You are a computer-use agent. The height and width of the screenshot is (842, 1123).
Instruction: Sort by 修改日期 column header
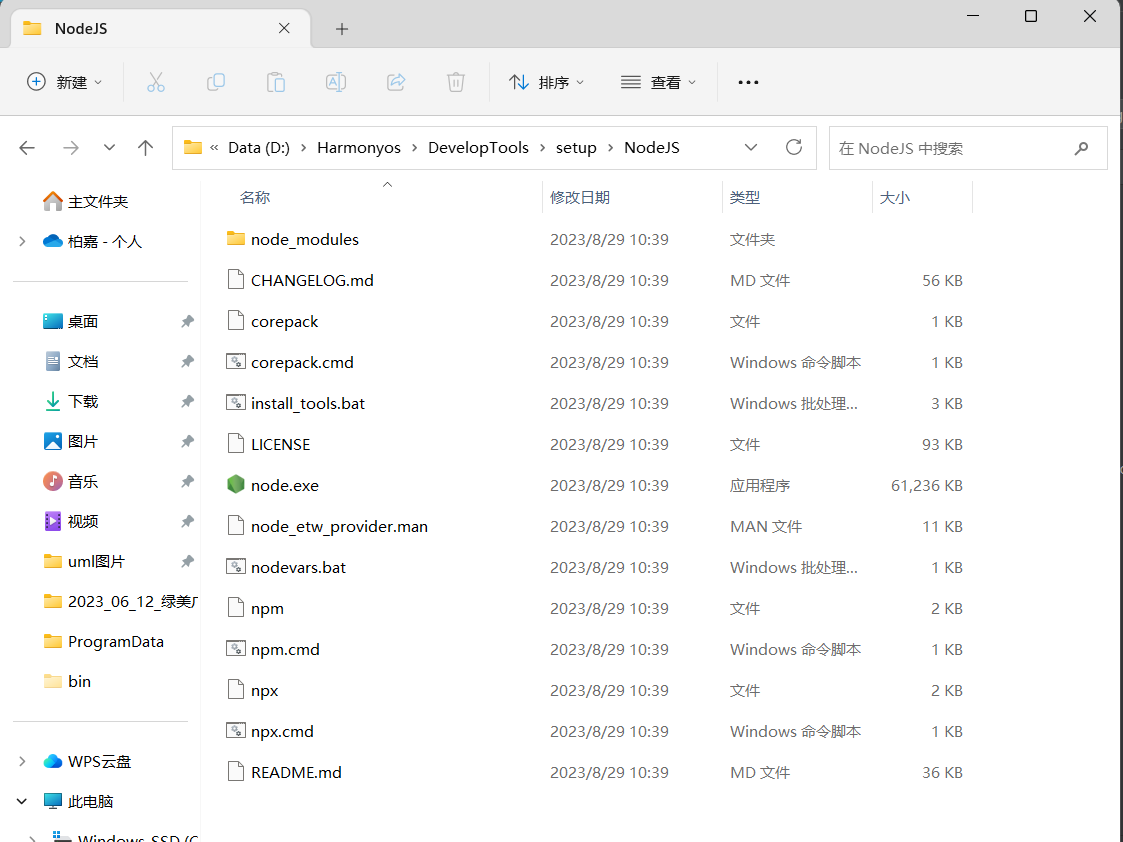(x=580, y=198)
